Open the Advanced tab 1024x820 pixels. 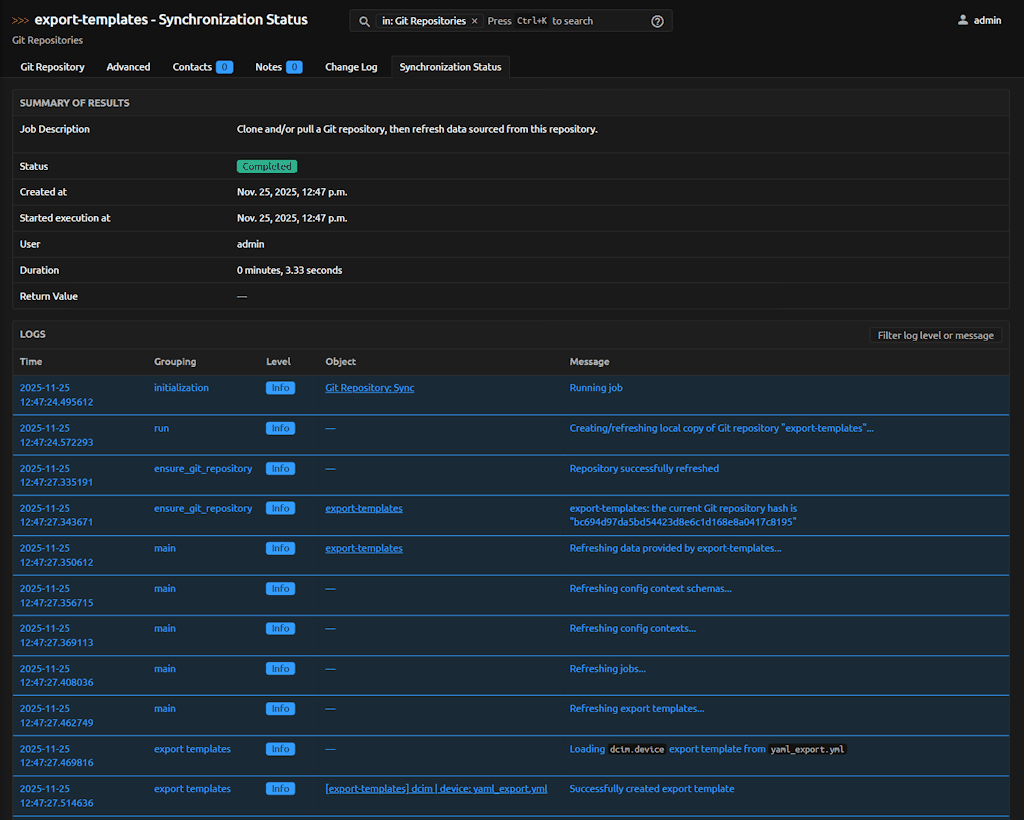128,67
